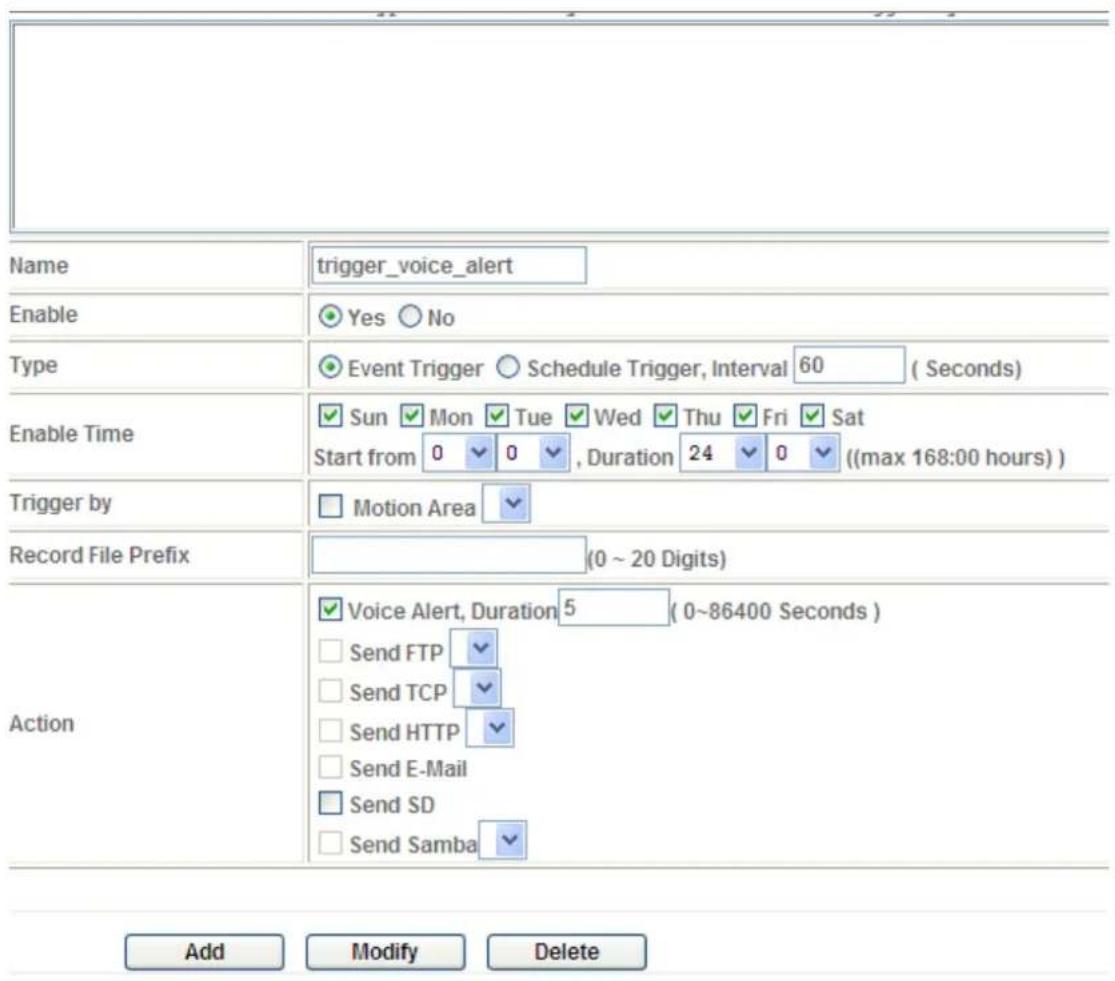Check the Send Samba option

(330, 843)
